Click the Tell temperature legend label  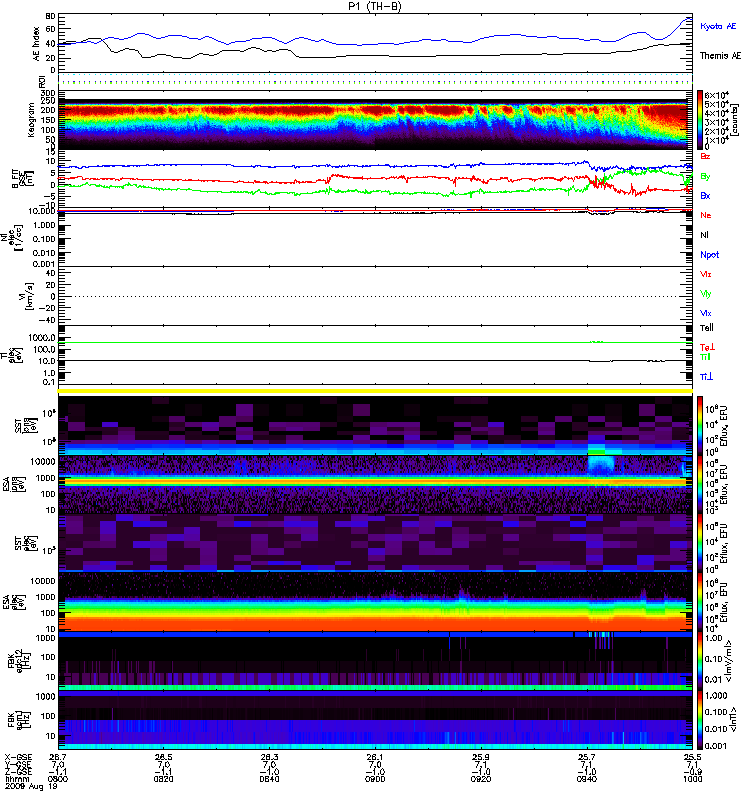707,328
